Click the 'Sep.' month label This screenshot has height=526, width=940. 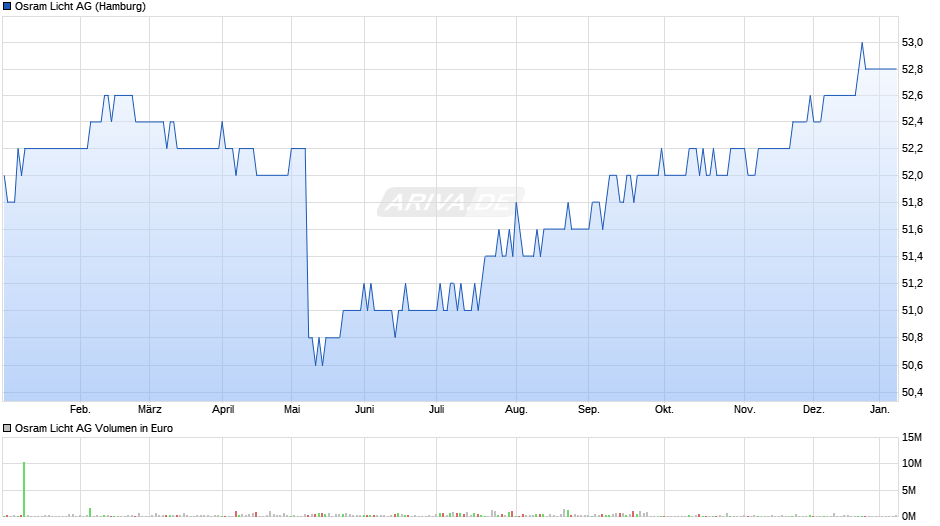coord(589,409)
